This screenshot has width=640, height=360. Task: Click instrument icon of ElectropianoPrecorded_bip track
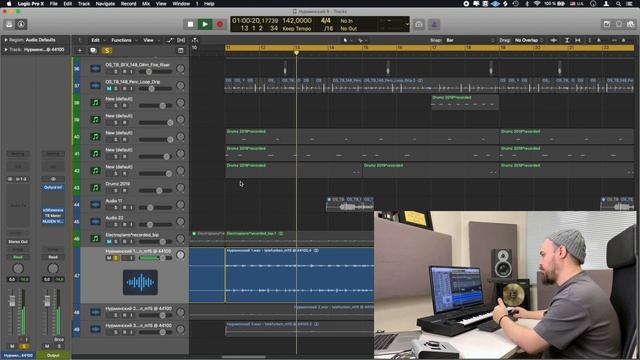point(96,239)
